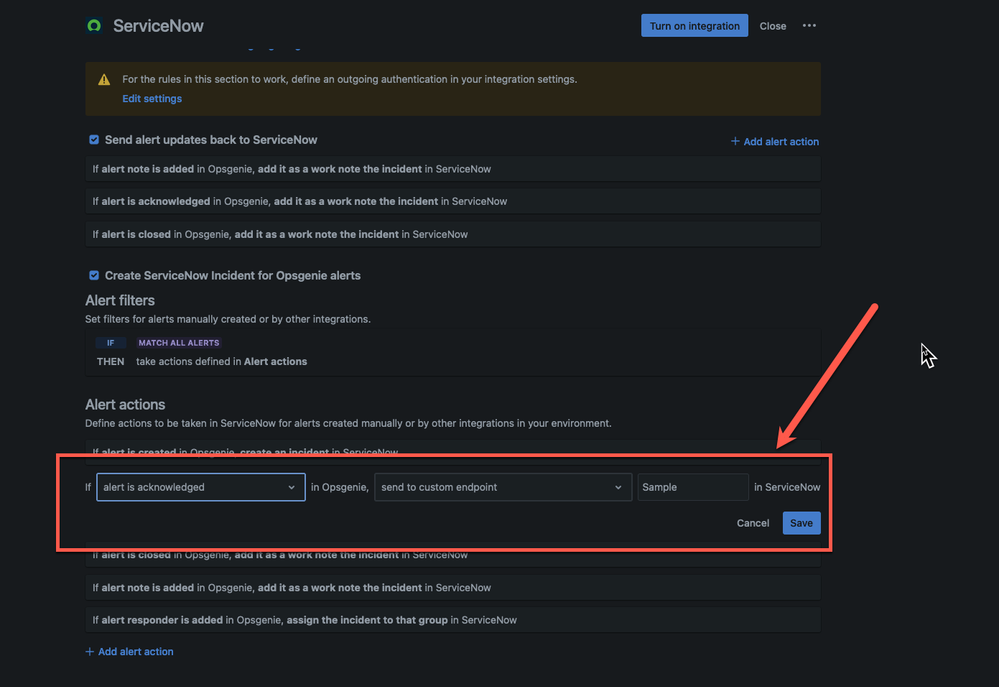This screenshot has width=999, height=687.
Task: Click the Alert actions heading
Action: pos(125,405)
